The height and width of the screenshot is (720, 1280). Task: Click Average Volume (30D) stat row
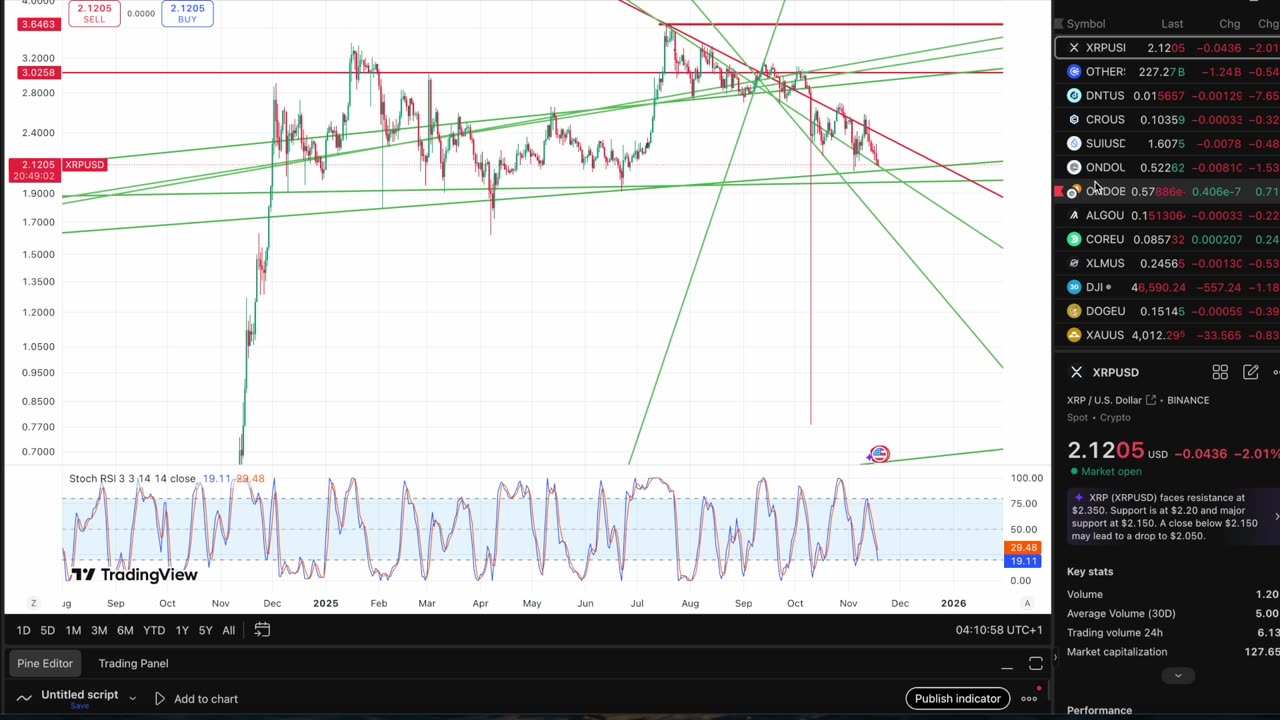click(x=1173, y=614)
